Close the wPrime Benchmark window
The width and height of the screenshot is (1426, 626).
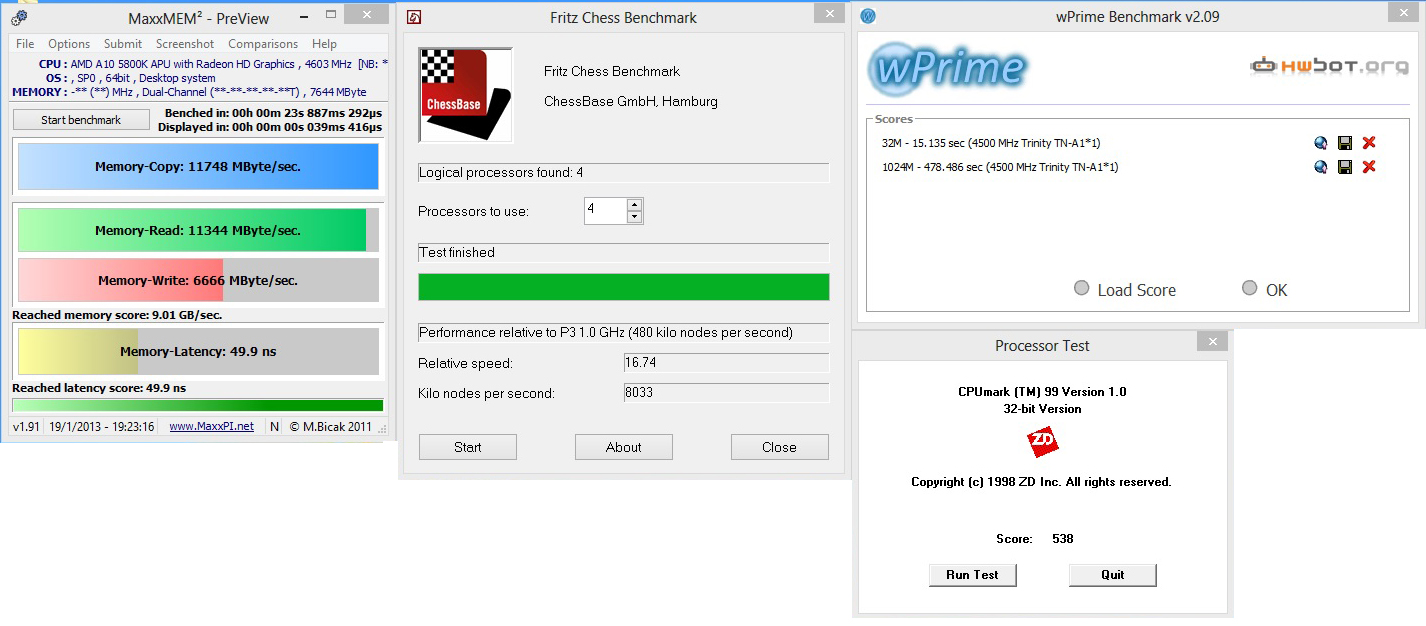click(x=1405, y=13)
